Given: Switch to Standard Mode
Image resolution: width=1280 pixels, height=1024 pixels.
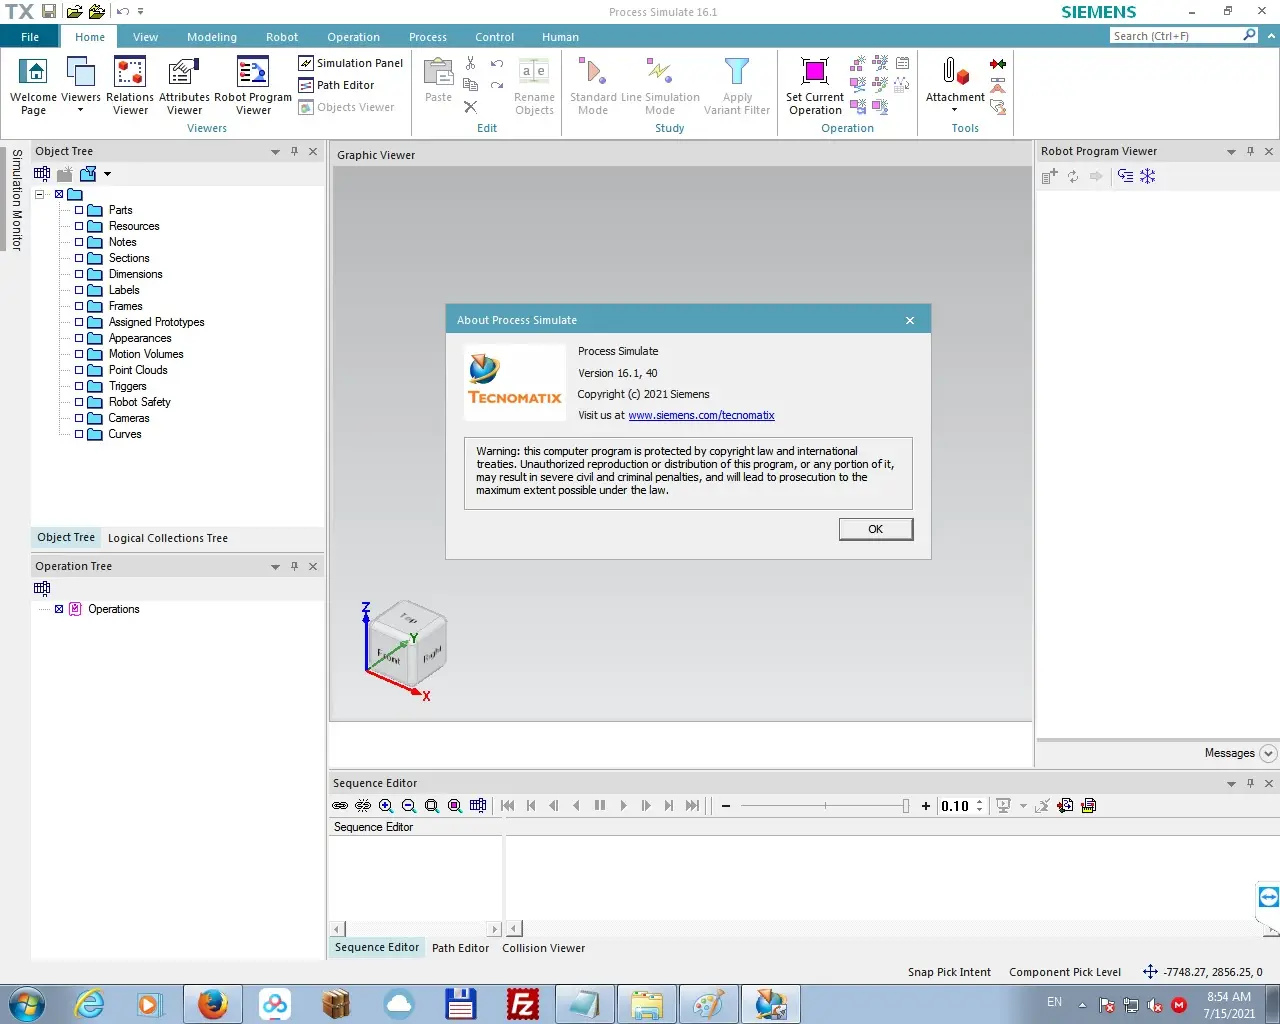Looking at the screenshot, I should coord(593,86).
